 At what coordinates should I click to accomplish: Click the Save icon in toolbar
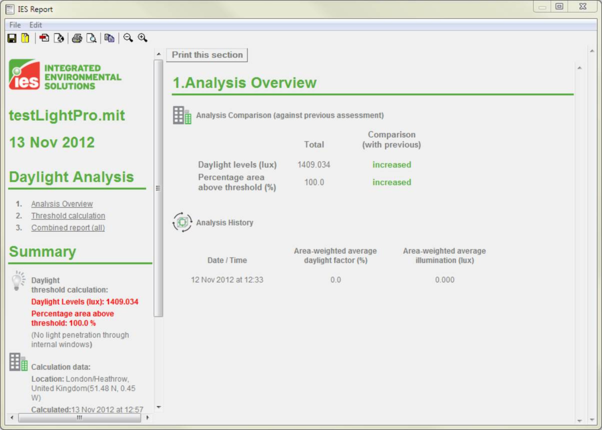pos(12,38)
